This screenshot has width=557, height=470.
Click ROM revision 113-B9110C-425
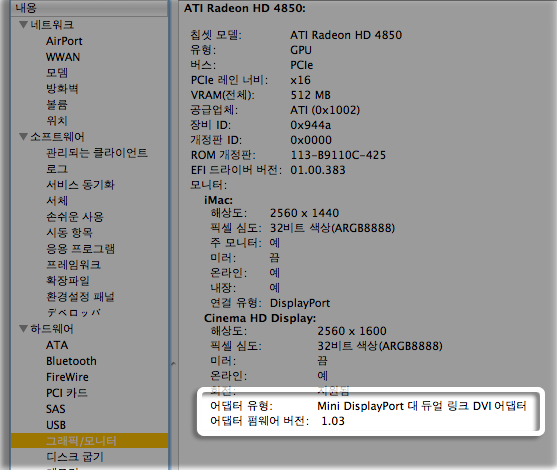338,155
